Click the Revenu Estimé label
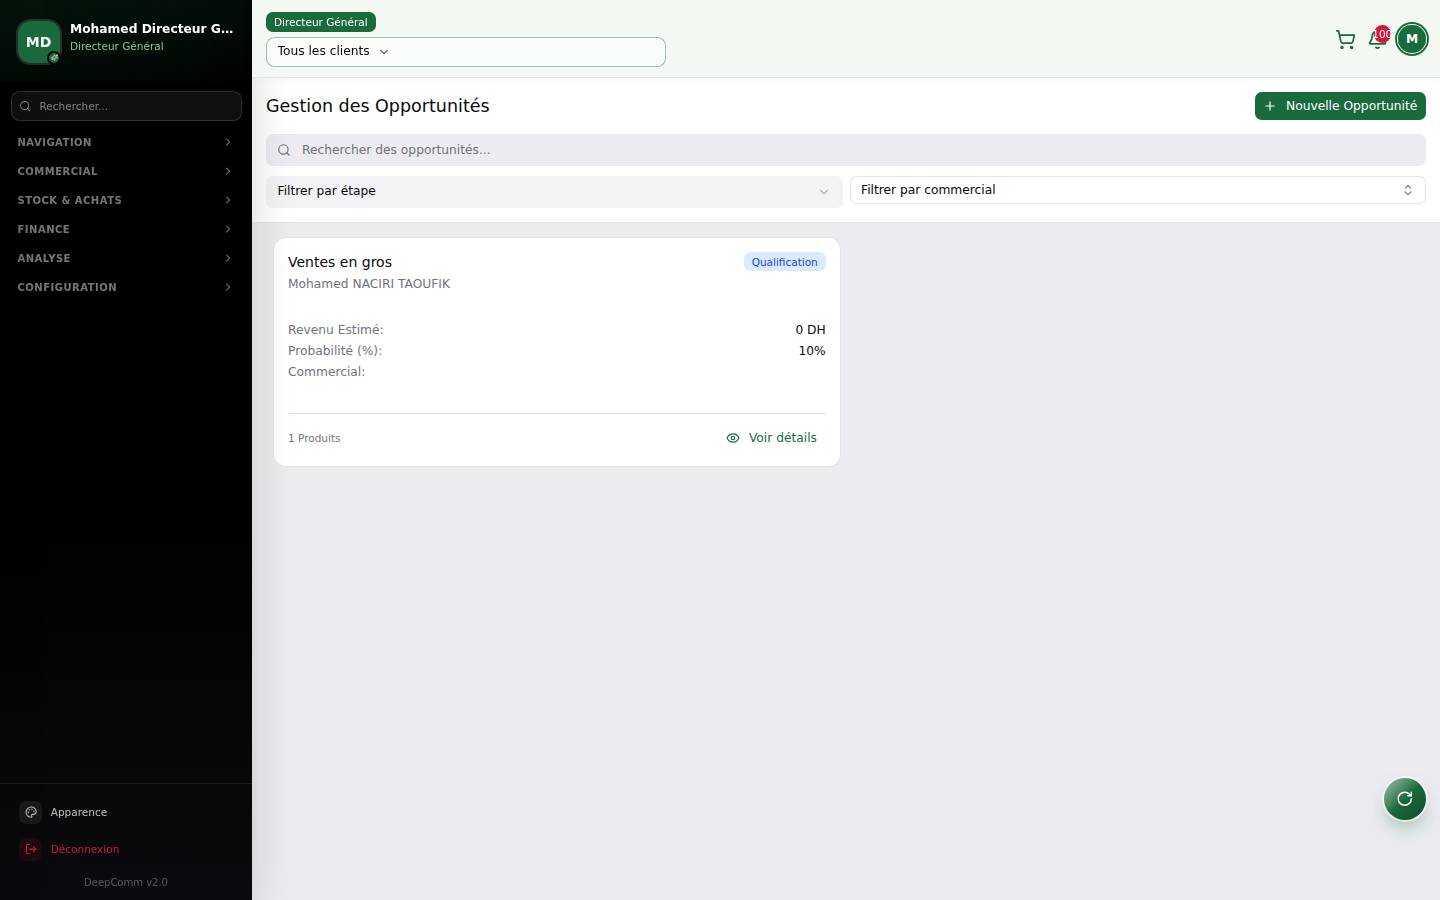This screenshot has height=900, width=1440. click(x=336, y=330)
